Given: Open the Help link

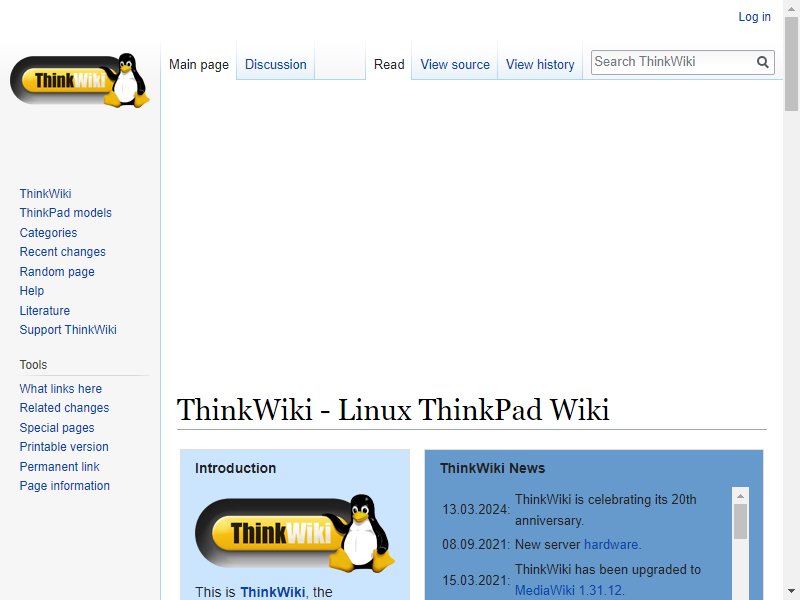Looking at the screenshot, I should 32,291.
